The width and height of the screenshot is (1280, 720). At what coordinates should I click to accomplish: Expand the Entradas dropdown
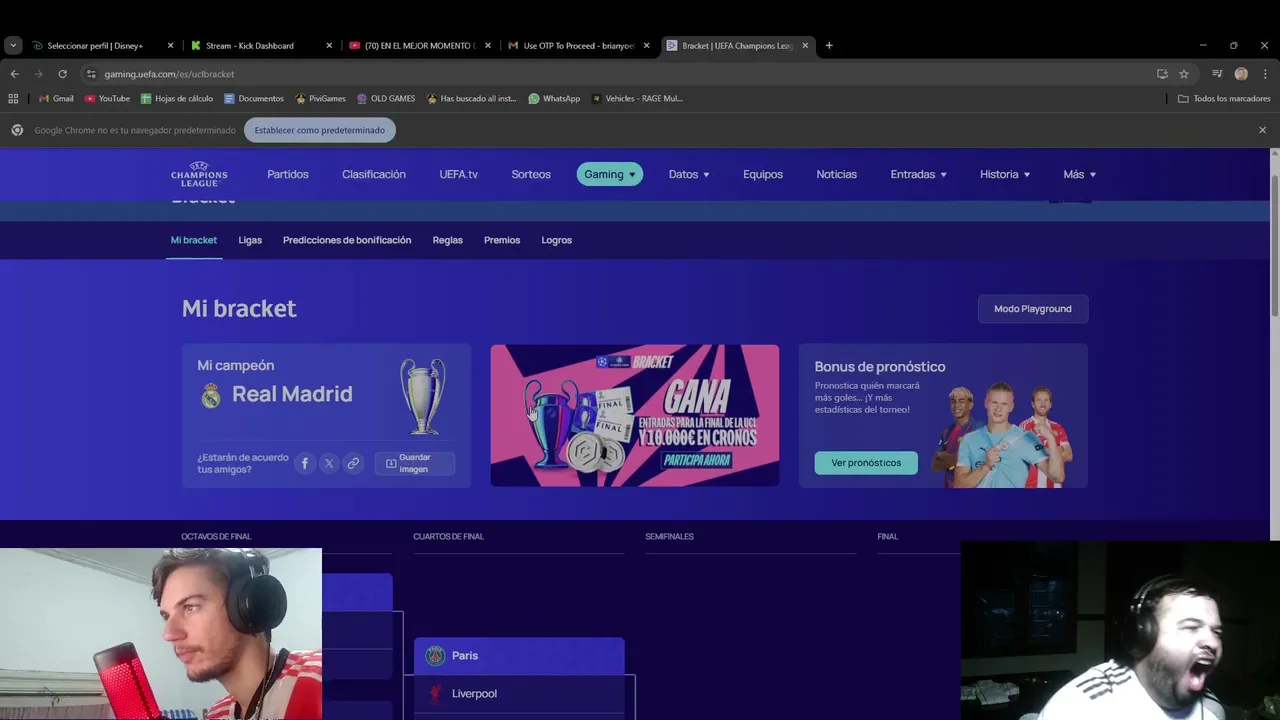(x=919, y=174)
